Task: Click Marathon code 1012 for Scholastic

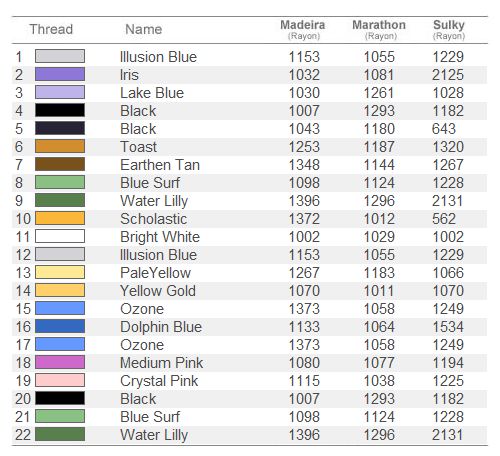Action: [x=379, y=219]
